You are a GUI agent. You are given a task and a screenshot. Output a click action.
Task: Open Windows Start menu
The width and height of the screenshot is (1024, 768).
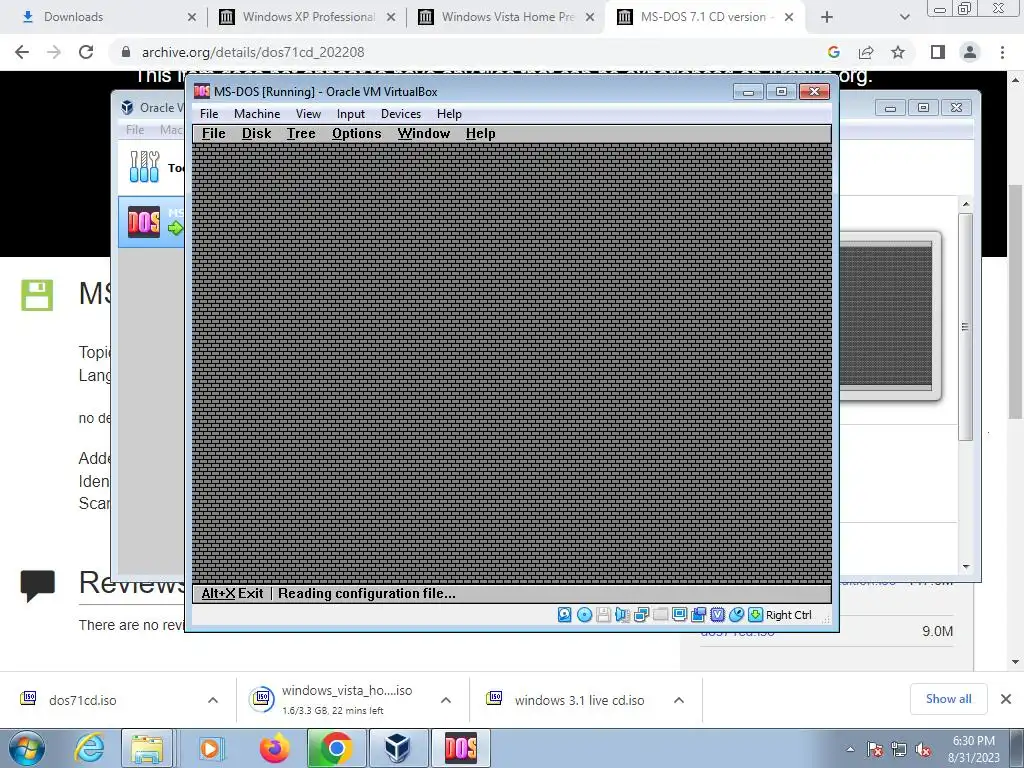(x=26, y=748)
